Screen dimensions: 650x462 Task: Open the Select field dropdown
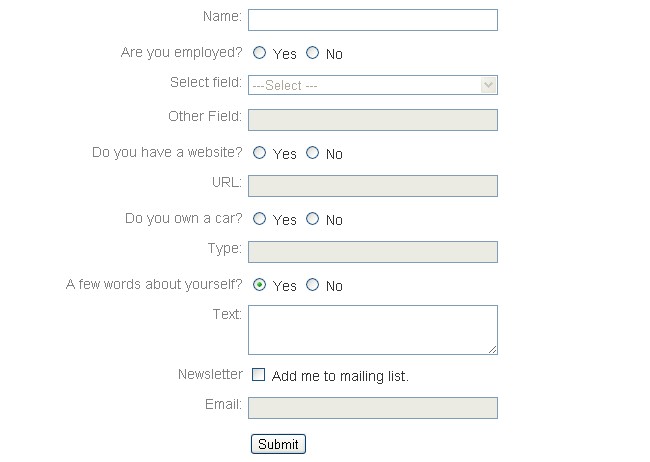pos(372,86)
